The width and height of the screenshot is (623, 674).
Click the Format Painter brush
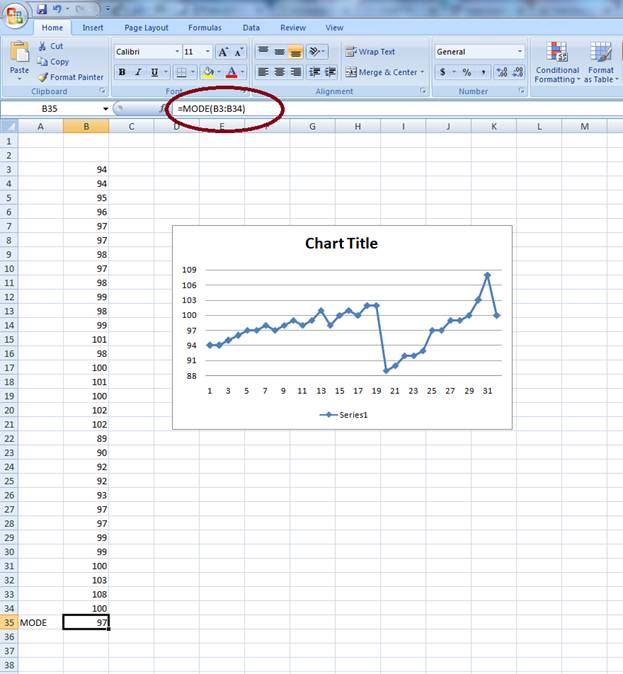click(x=70, y=77)
